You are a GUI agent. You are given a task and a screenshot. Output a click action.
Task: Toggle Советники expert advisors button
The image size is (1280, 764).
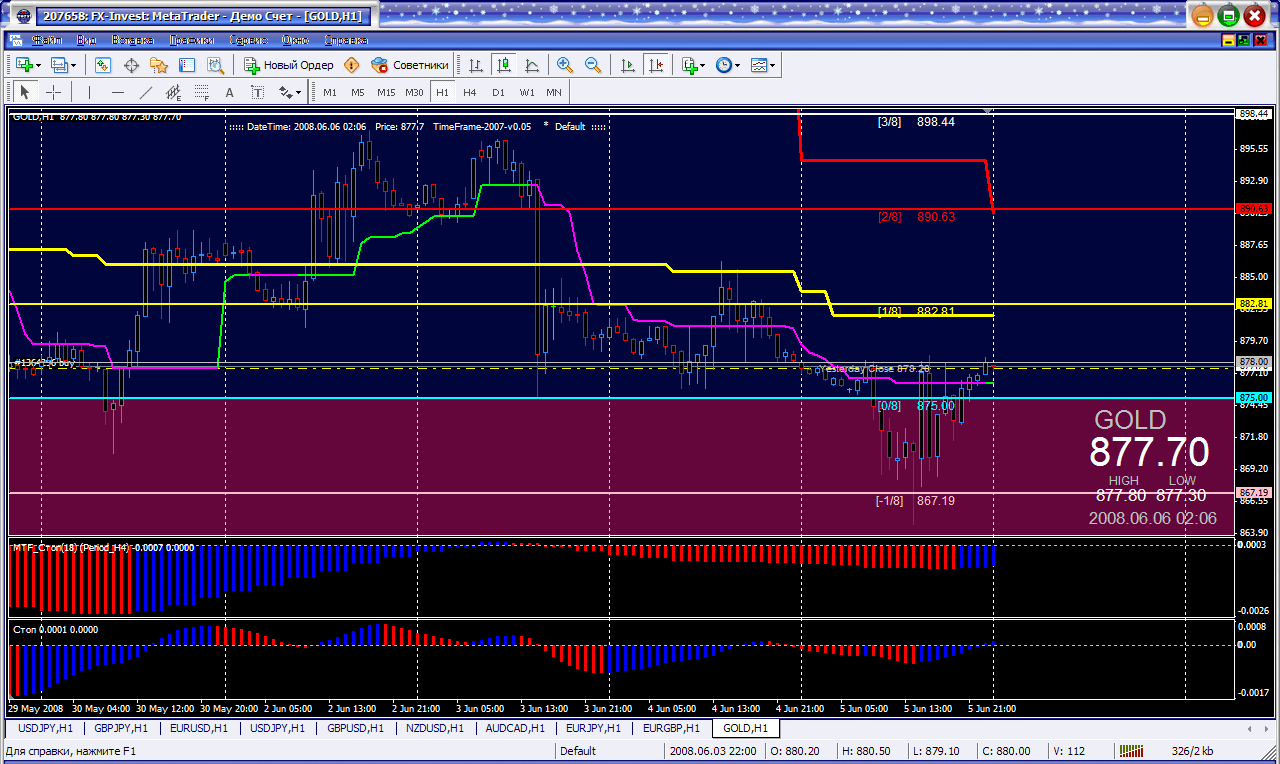[409, 65]
